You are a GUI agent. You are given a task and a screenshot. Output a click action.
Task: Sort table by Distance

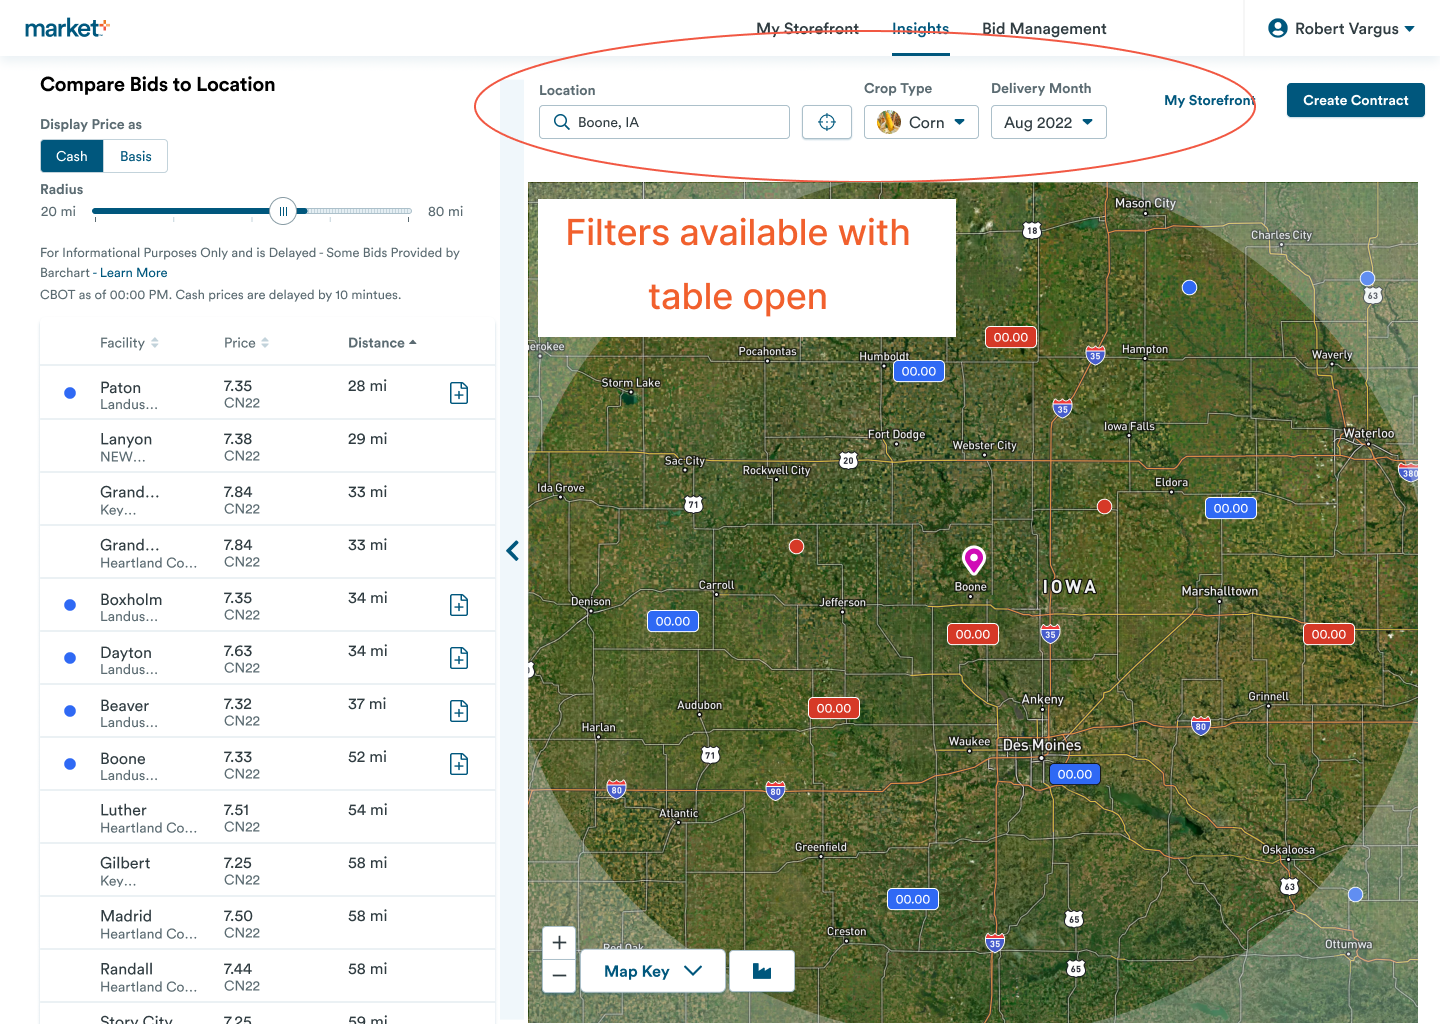382,343
